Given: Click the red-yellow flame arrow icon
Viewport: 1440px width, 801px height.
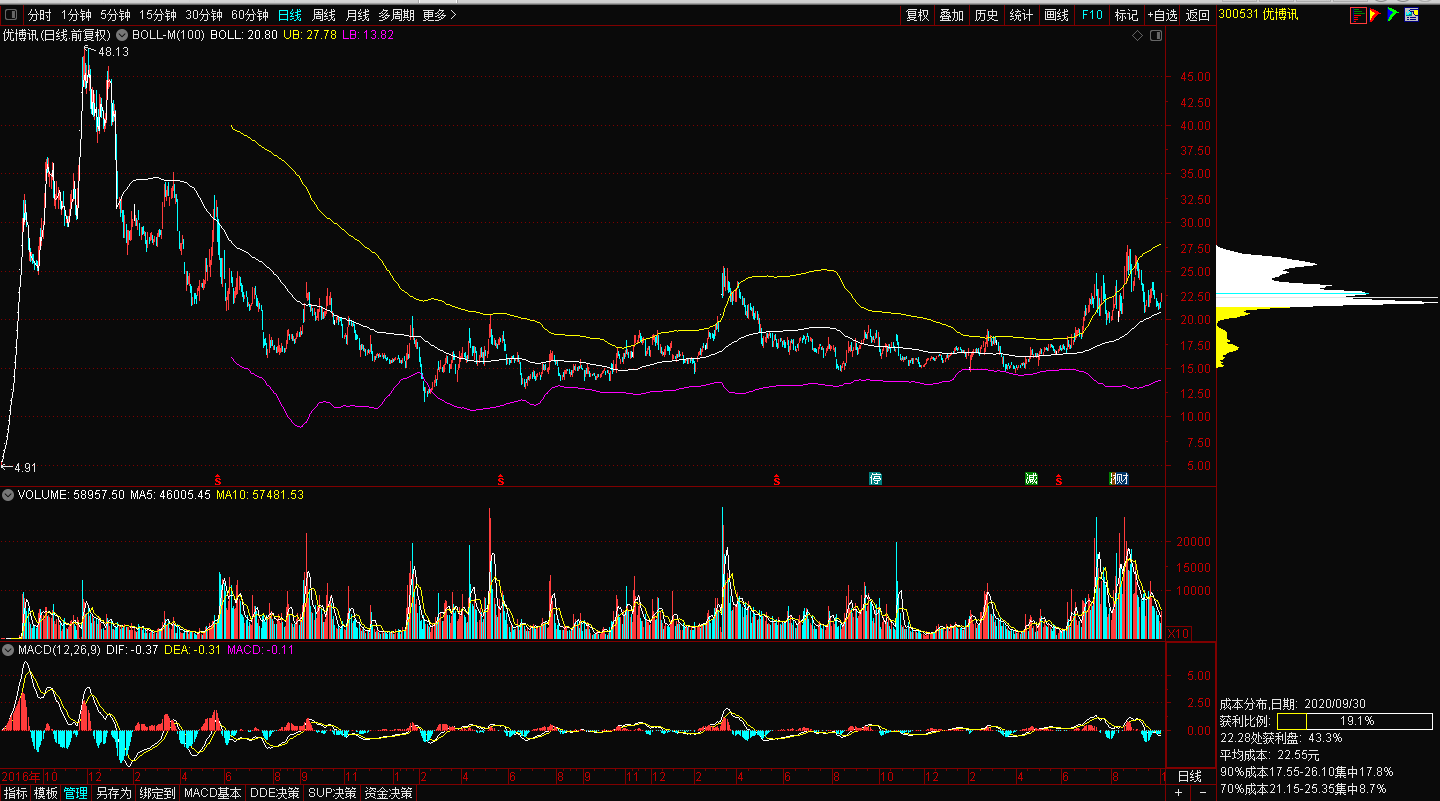Looking at the screenshot, I should click(x=1375, y=15).
